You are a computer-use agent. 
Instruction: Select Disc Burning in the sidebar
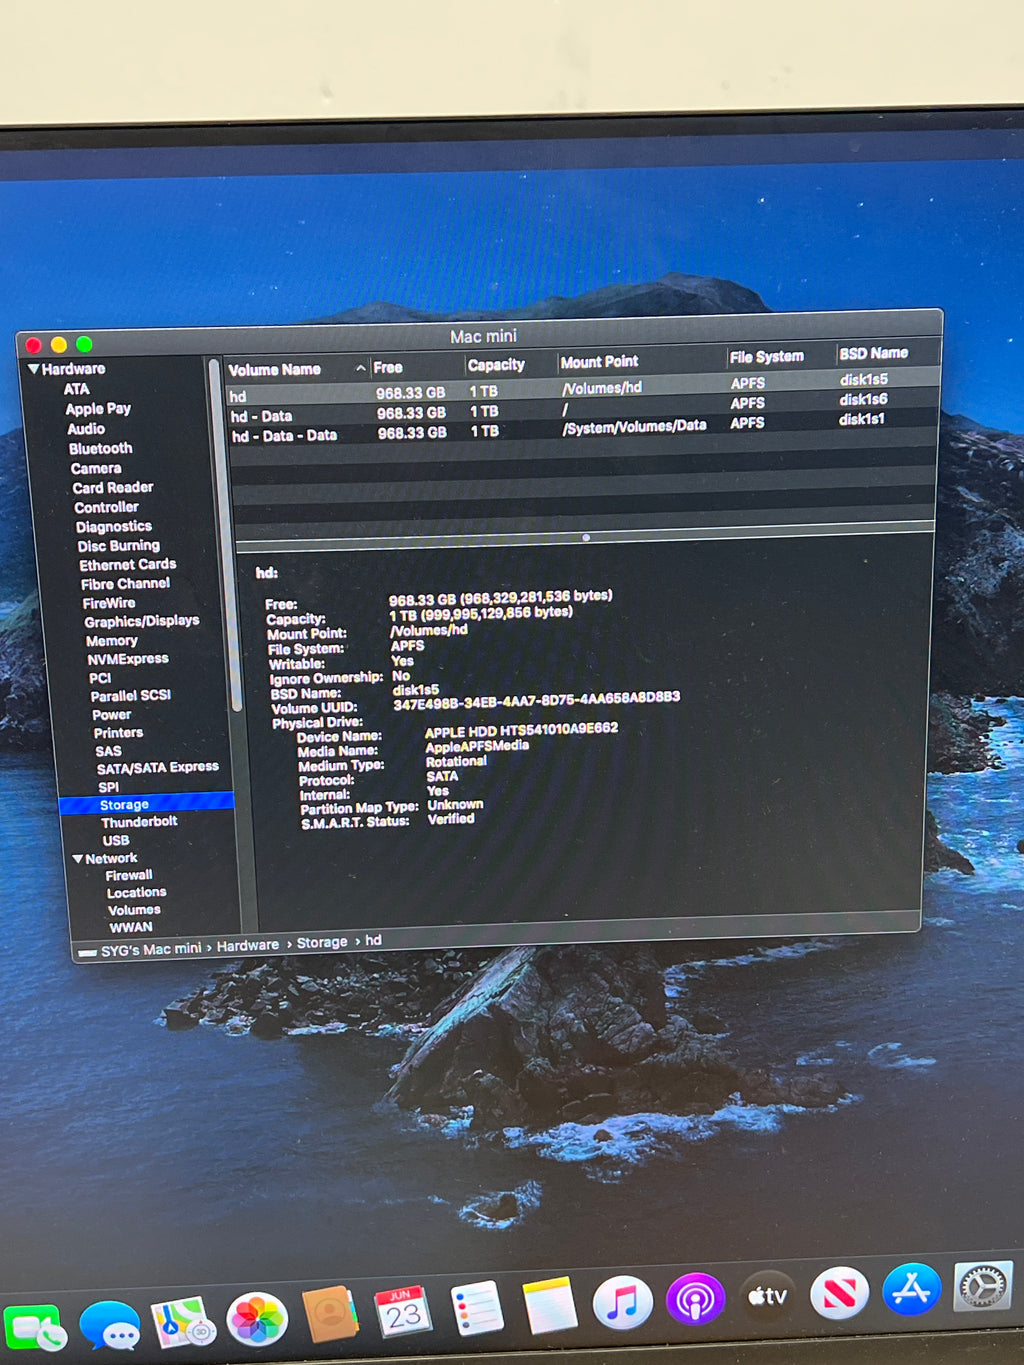118,545
